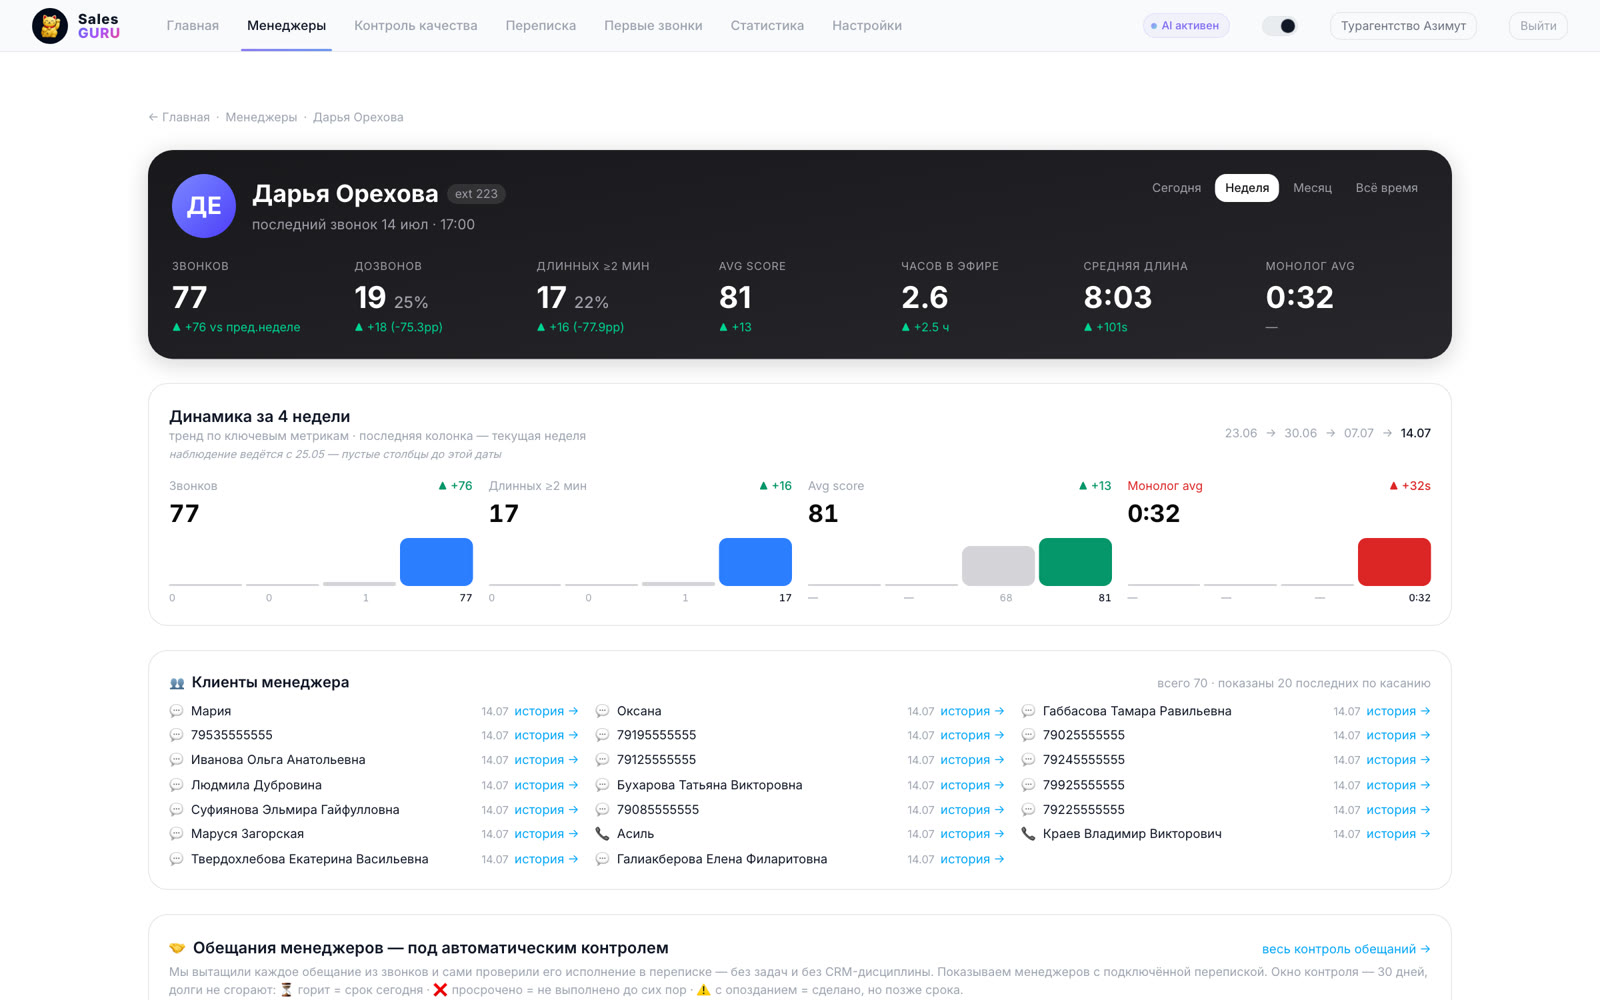Click the chat icon next to Людмила Дубровина
The width and height of the screenshot is (1600, 1000).
pyautogui.click(x=177, y=785)
